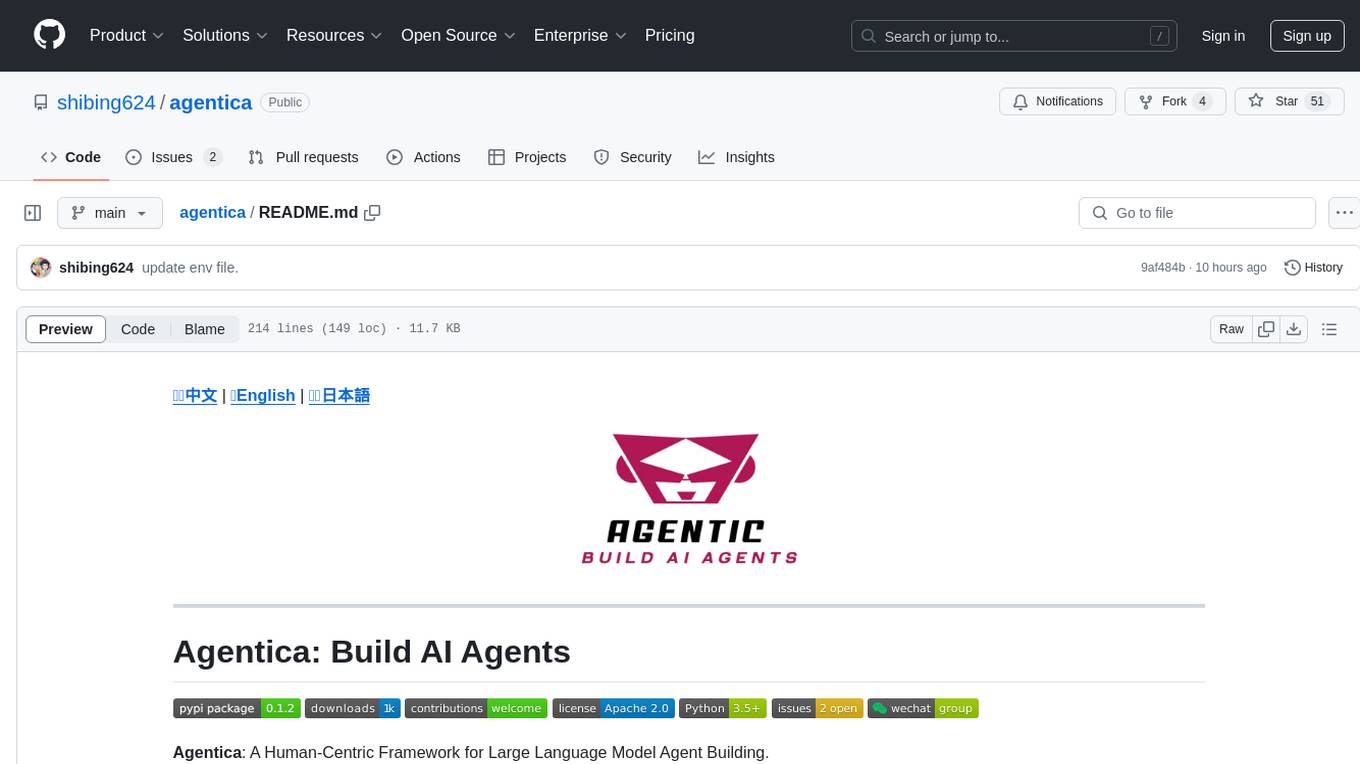Switch README to English
This screenshot has height=764, width=1360.
pos(263,395)
